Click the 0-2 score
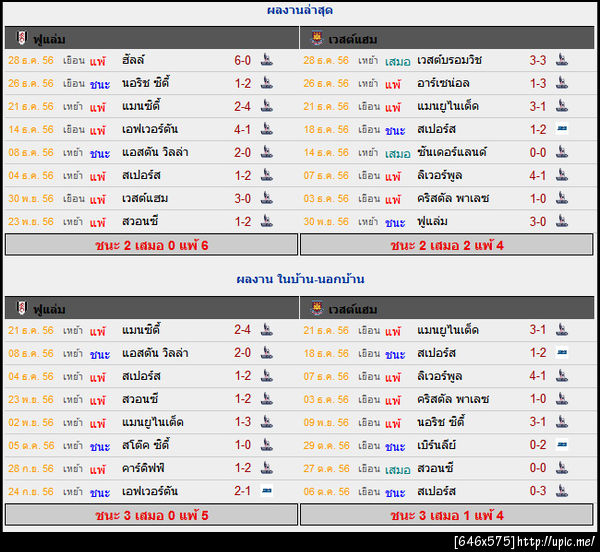 pos(538,445)
